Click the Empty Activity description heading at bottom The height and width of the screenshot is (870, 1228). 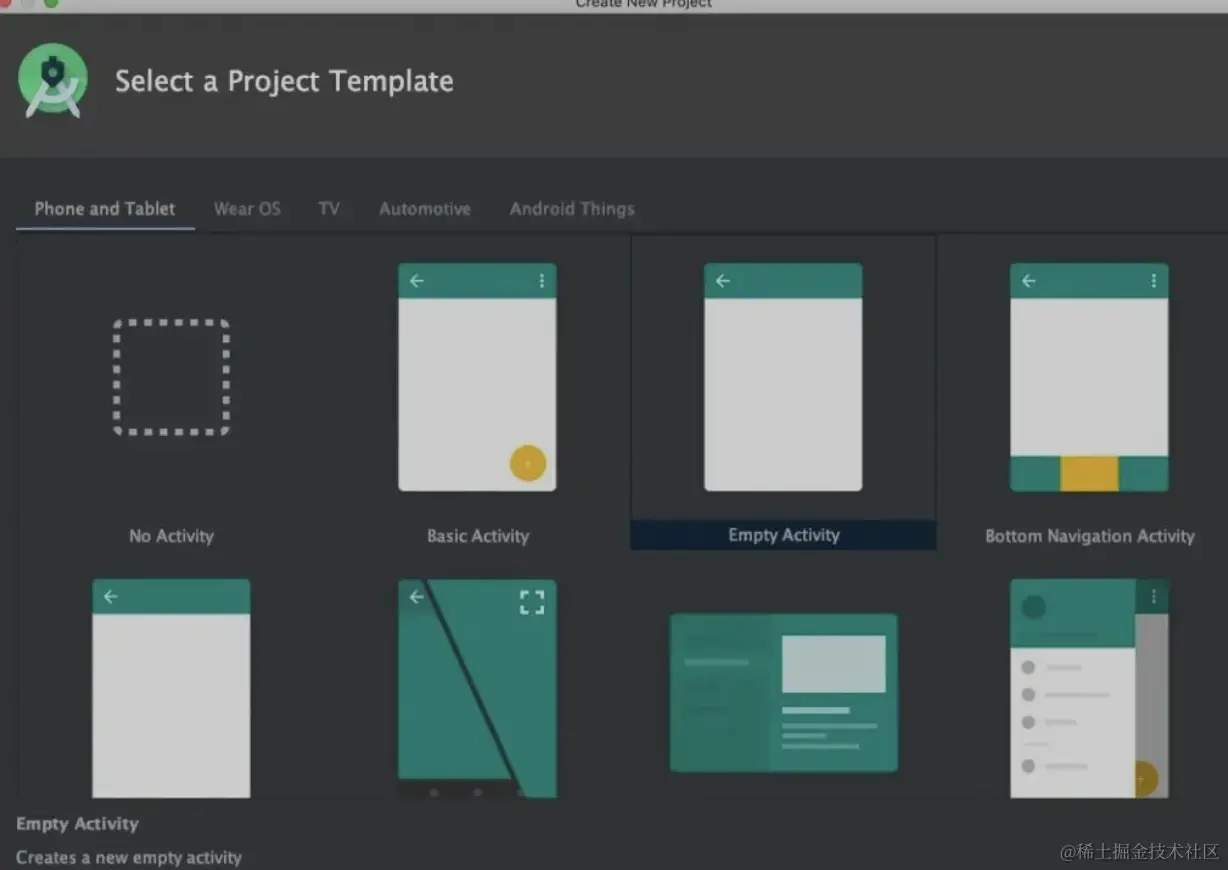[x=77, y=824]
